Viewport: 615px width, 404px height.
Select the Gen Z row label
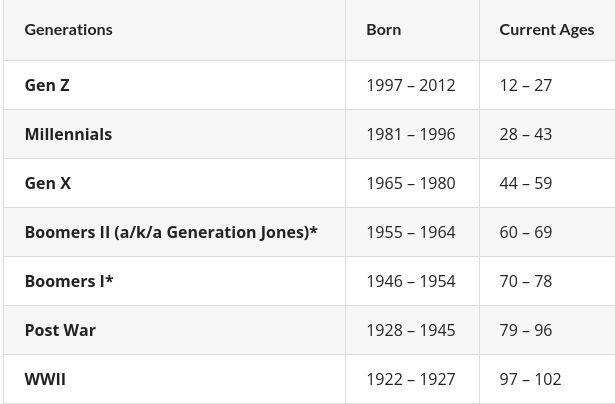[x=47, y=85]
